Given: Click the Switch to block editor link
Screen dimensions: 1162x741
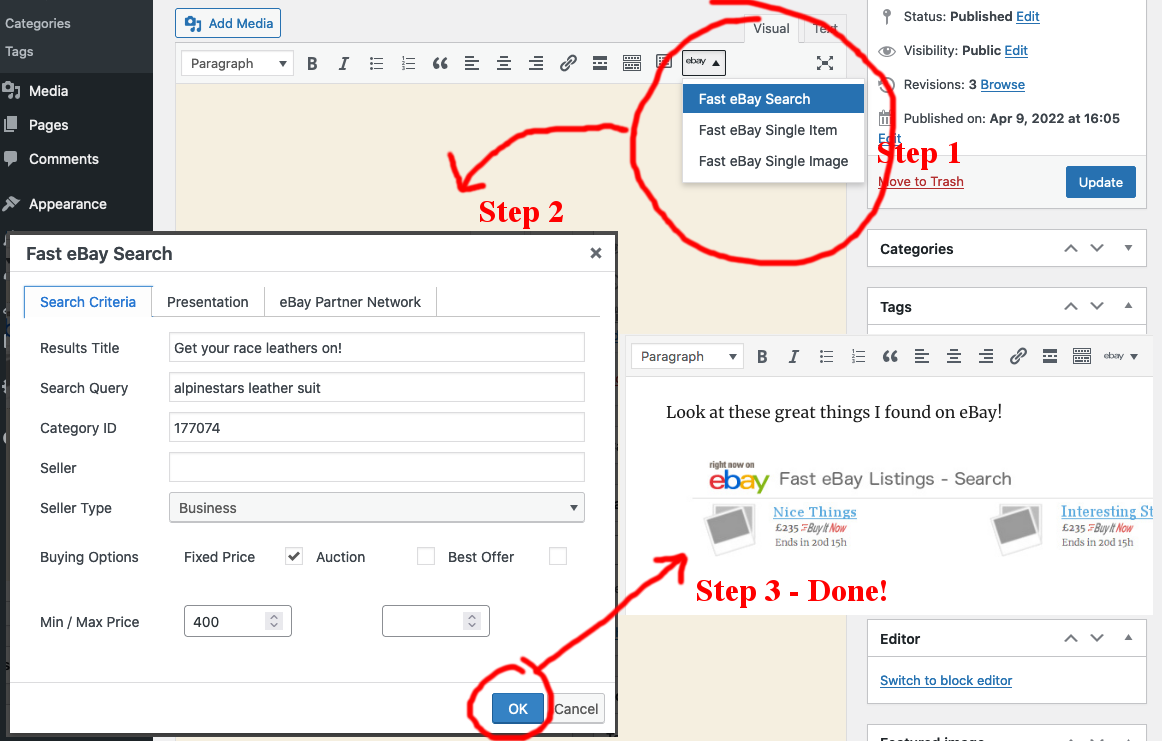Looking at the screenshot, I should 946,680.
